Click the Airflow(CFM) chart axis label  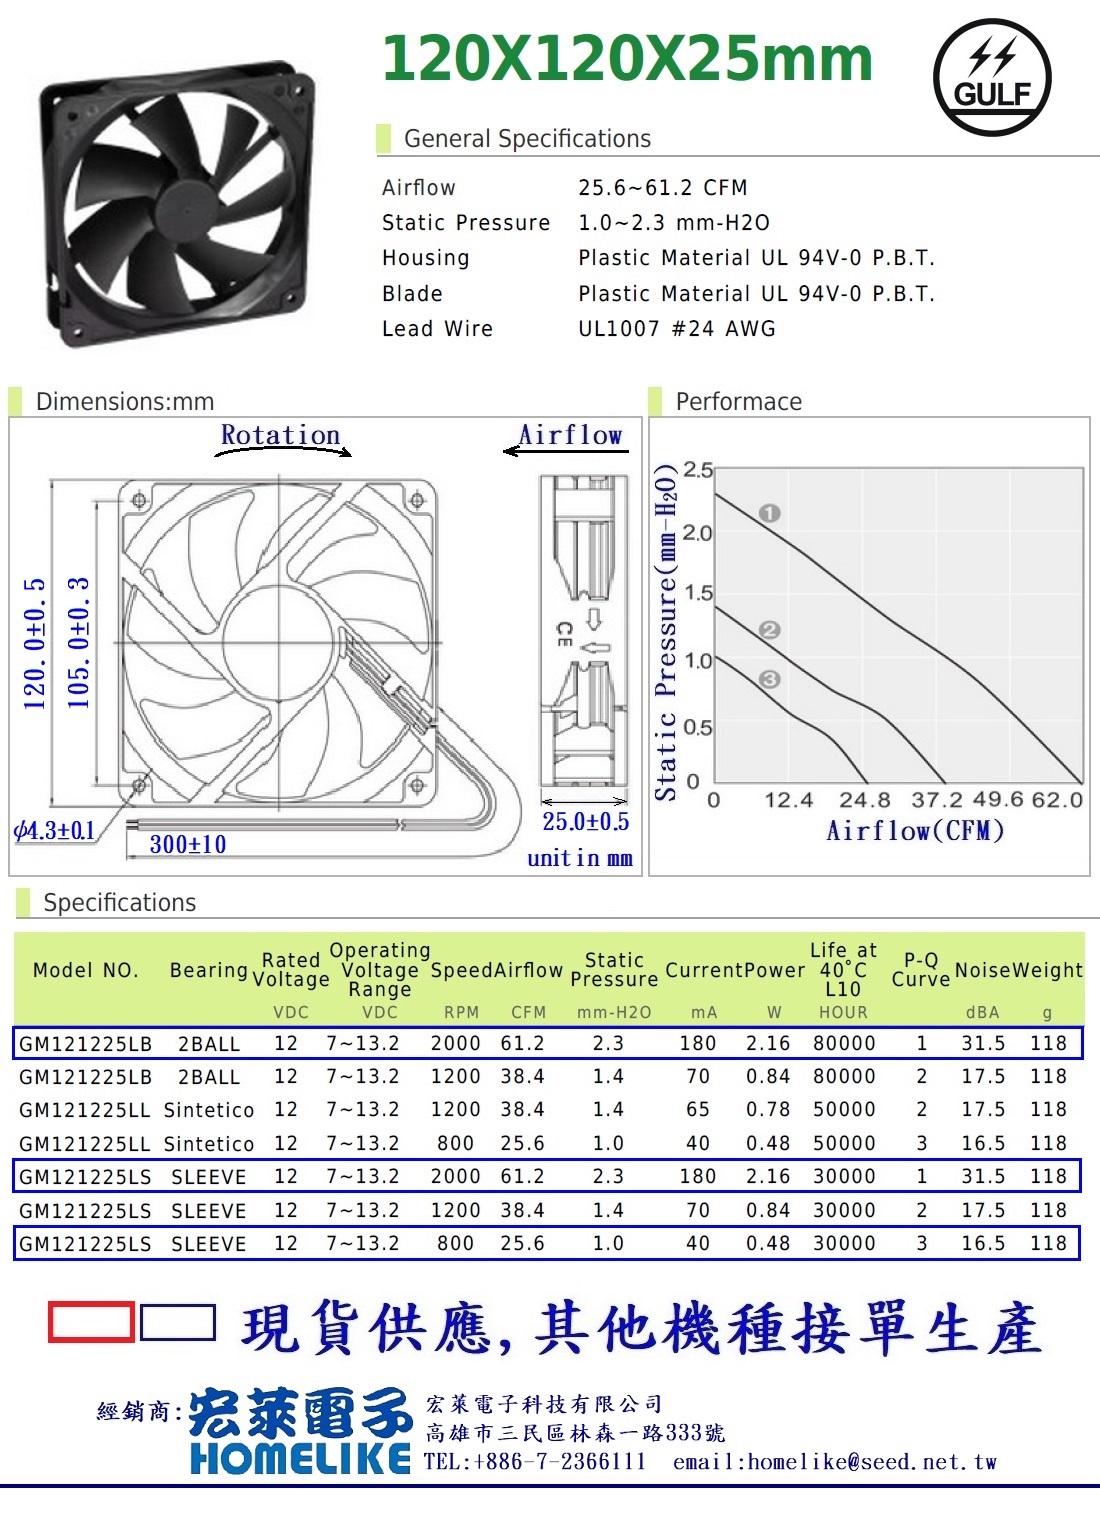click(915, 831)
